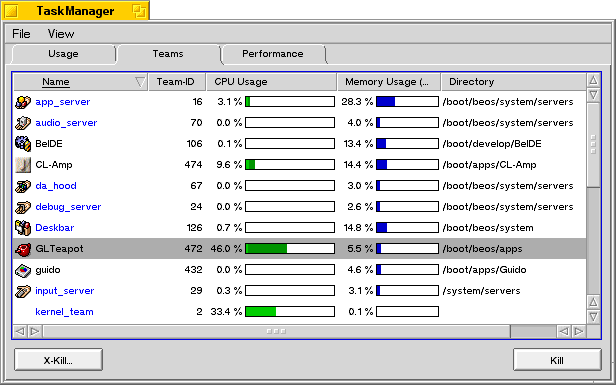This screenshot has width=616, height=385.
Task: Click the window zoom icon in title tab
Action: coord(139,11)
